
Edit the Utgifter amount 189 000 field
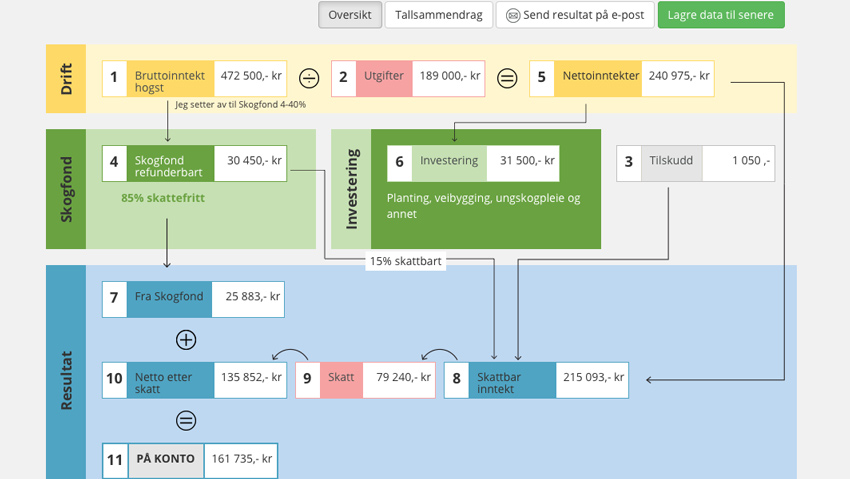(x=449, y=77)
